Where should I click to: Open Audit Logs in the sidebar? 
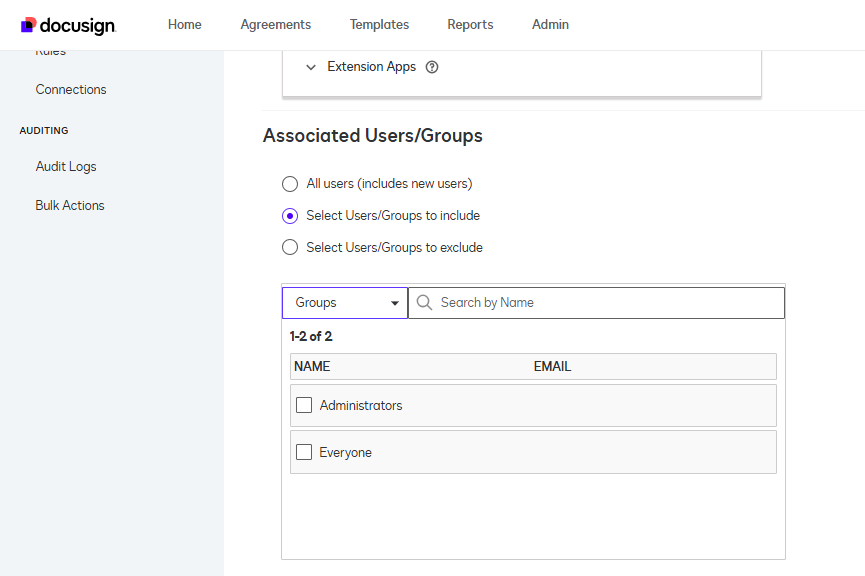coord(66,167)
